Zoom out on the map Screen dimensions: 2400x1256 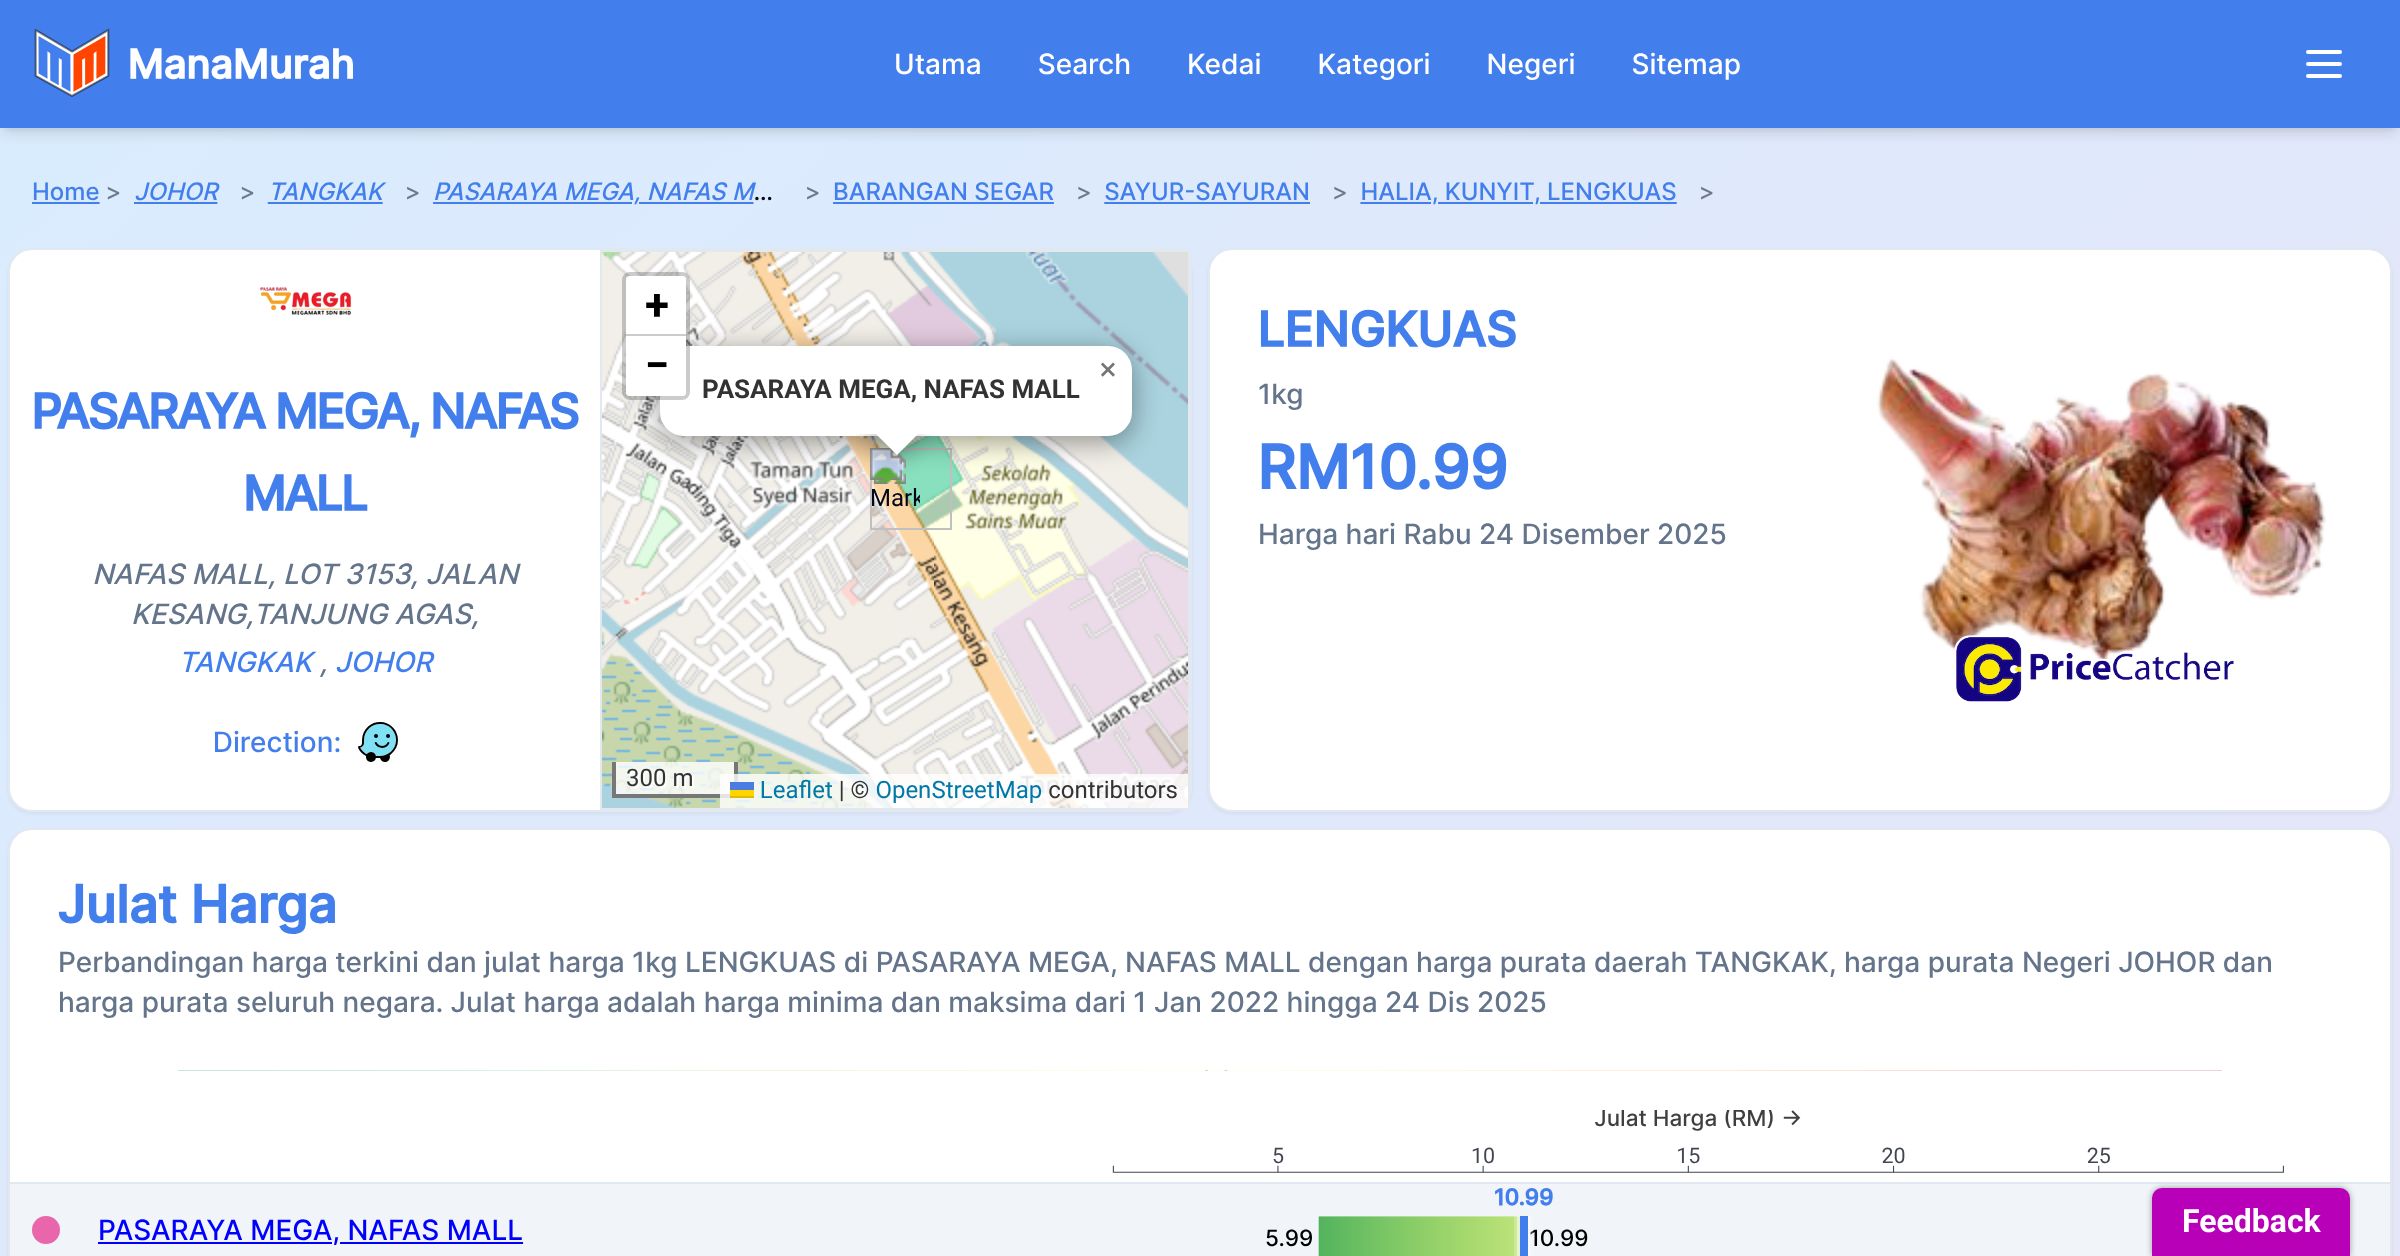pyautogui.click(x=656, y=365)
